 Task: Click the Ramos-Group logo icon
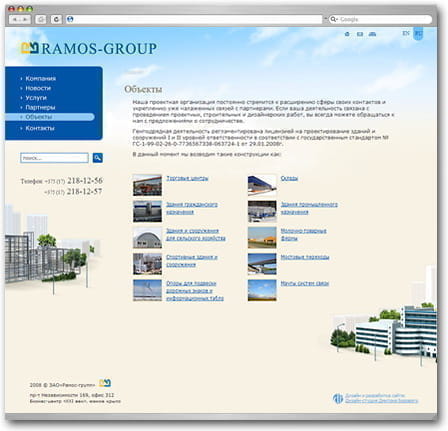pos(30,48)
